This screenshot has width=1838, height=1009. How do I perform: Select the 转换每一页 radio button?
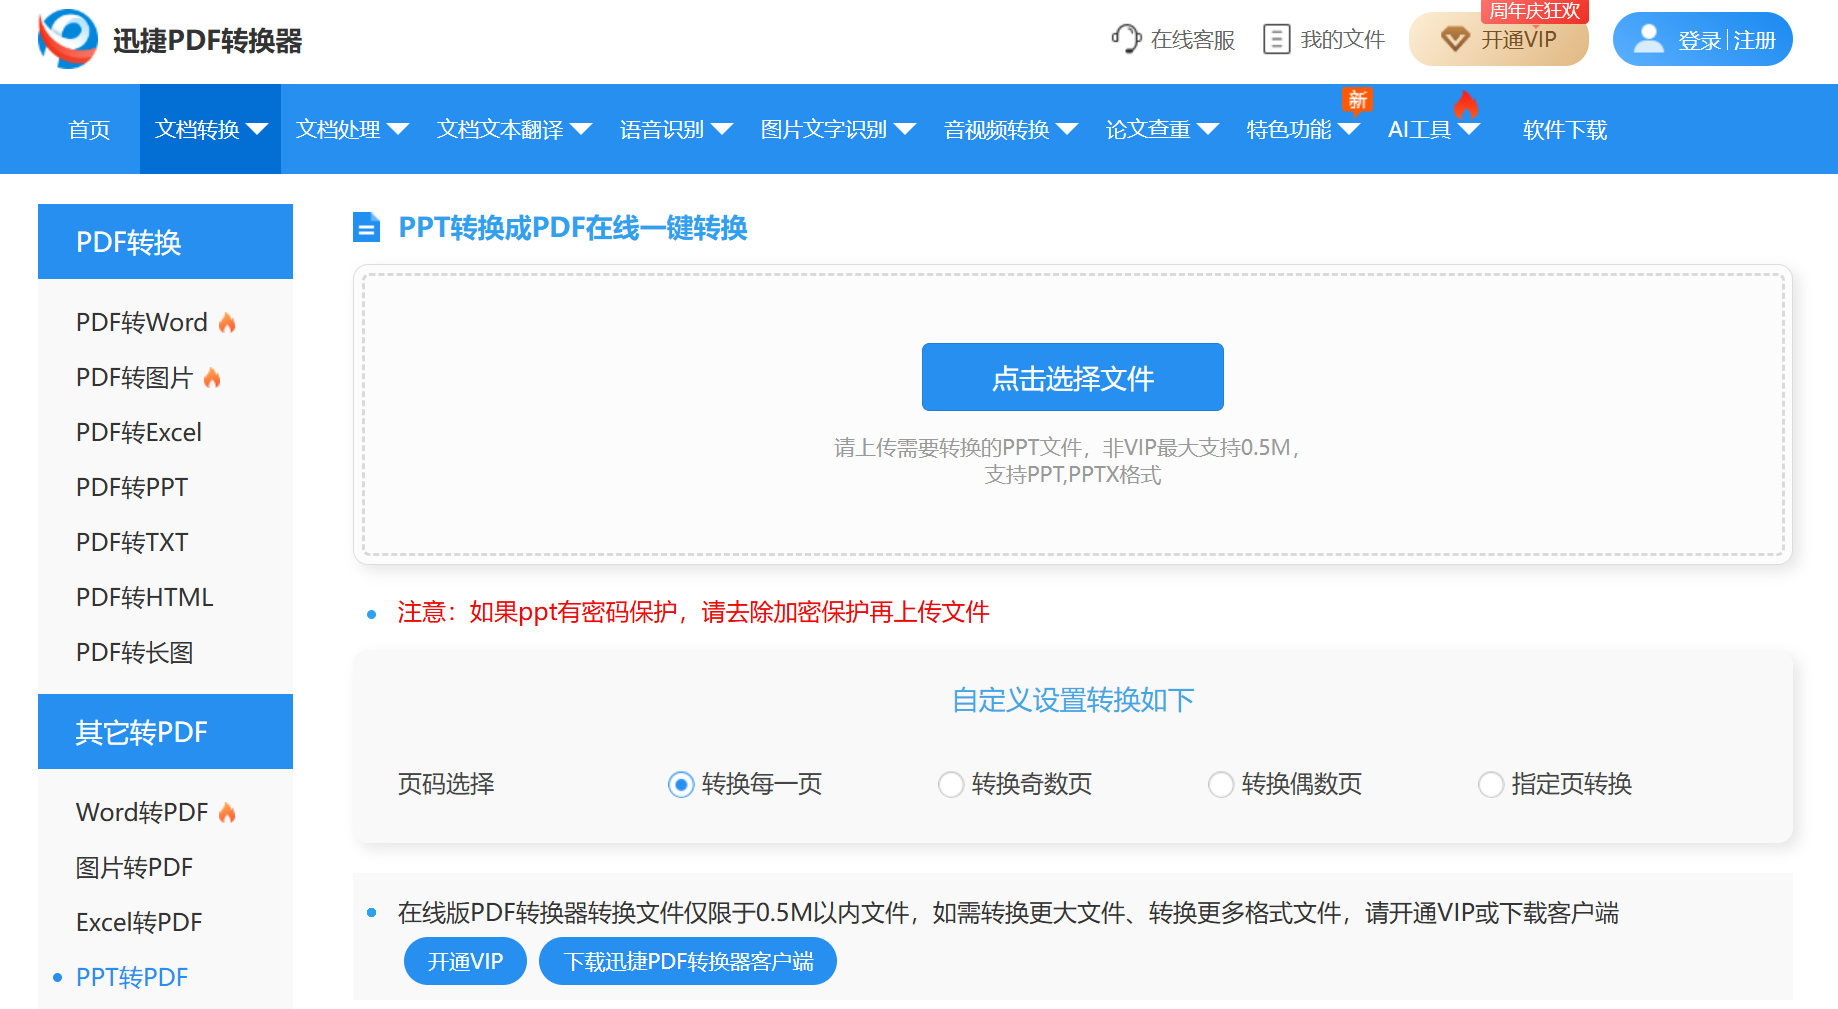click(680, 784)
